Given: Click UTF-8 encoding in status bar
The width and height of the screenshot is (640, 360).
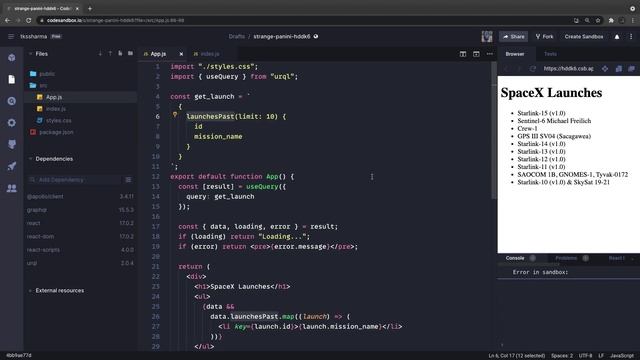Looking at the screenshot, I should [x=585, y=356].
